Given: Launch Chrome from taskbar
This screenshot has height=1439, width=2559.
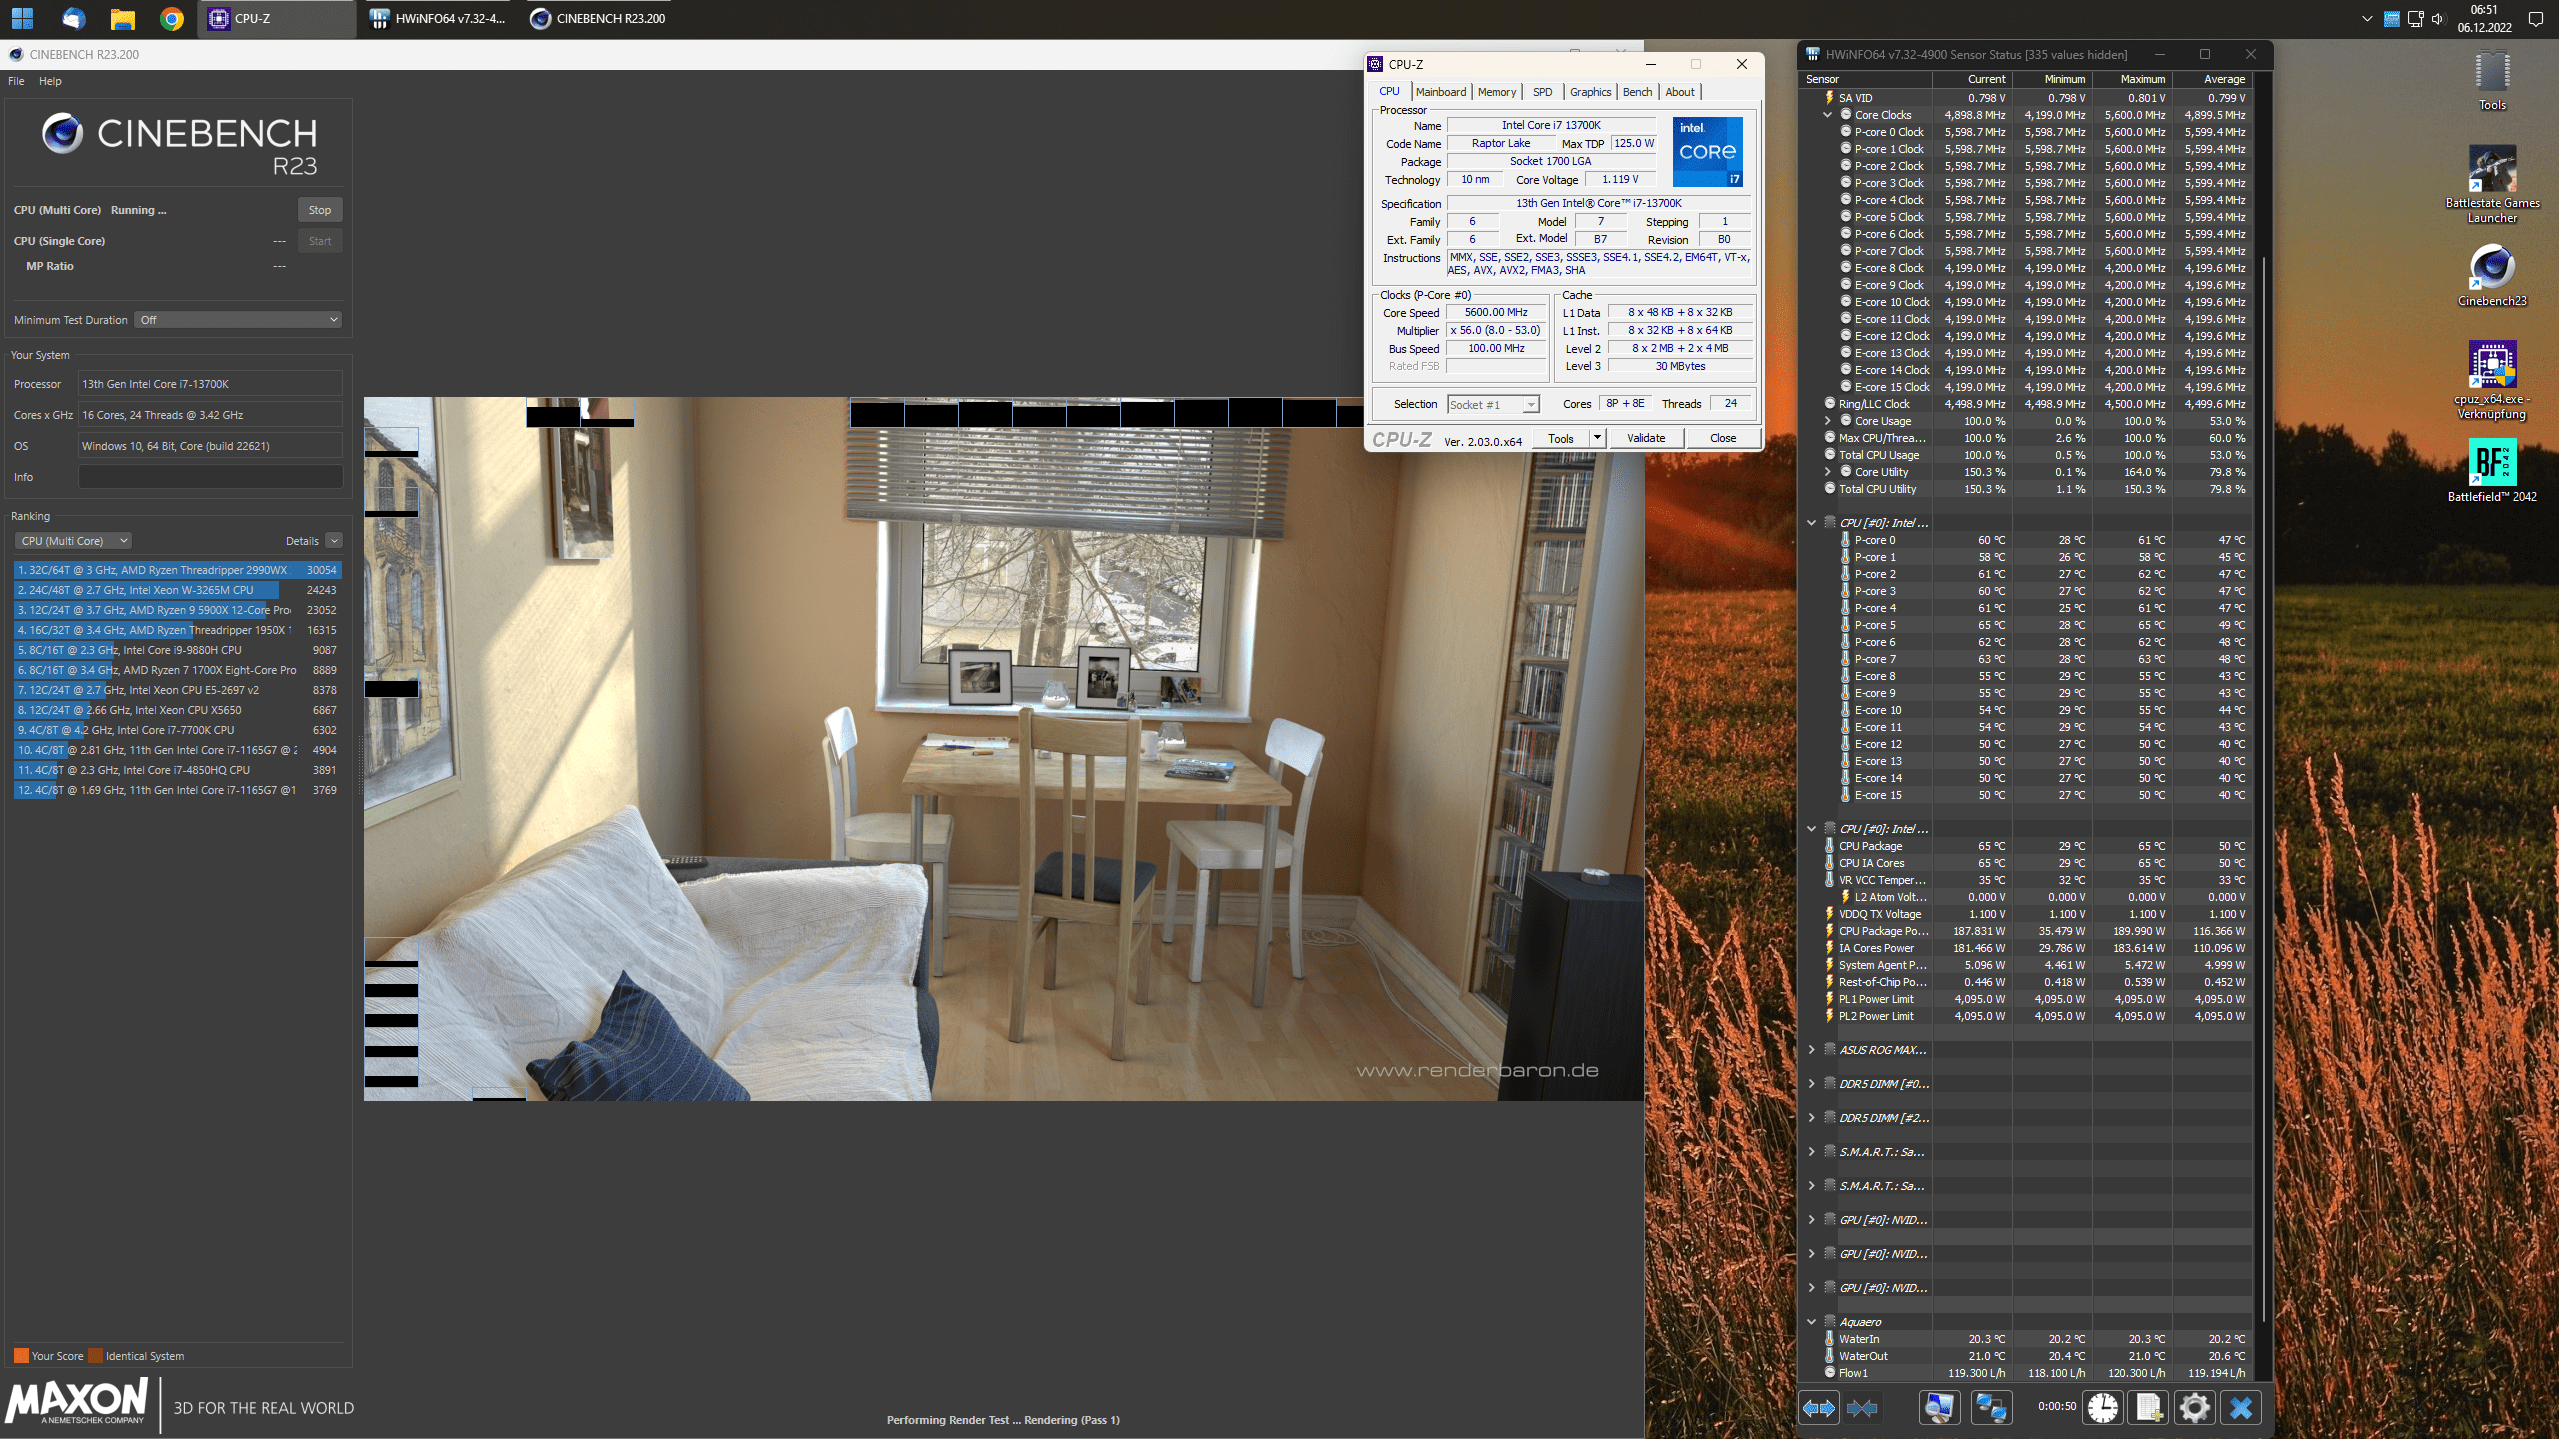Looking at the screenshot, I should (172, 18).
